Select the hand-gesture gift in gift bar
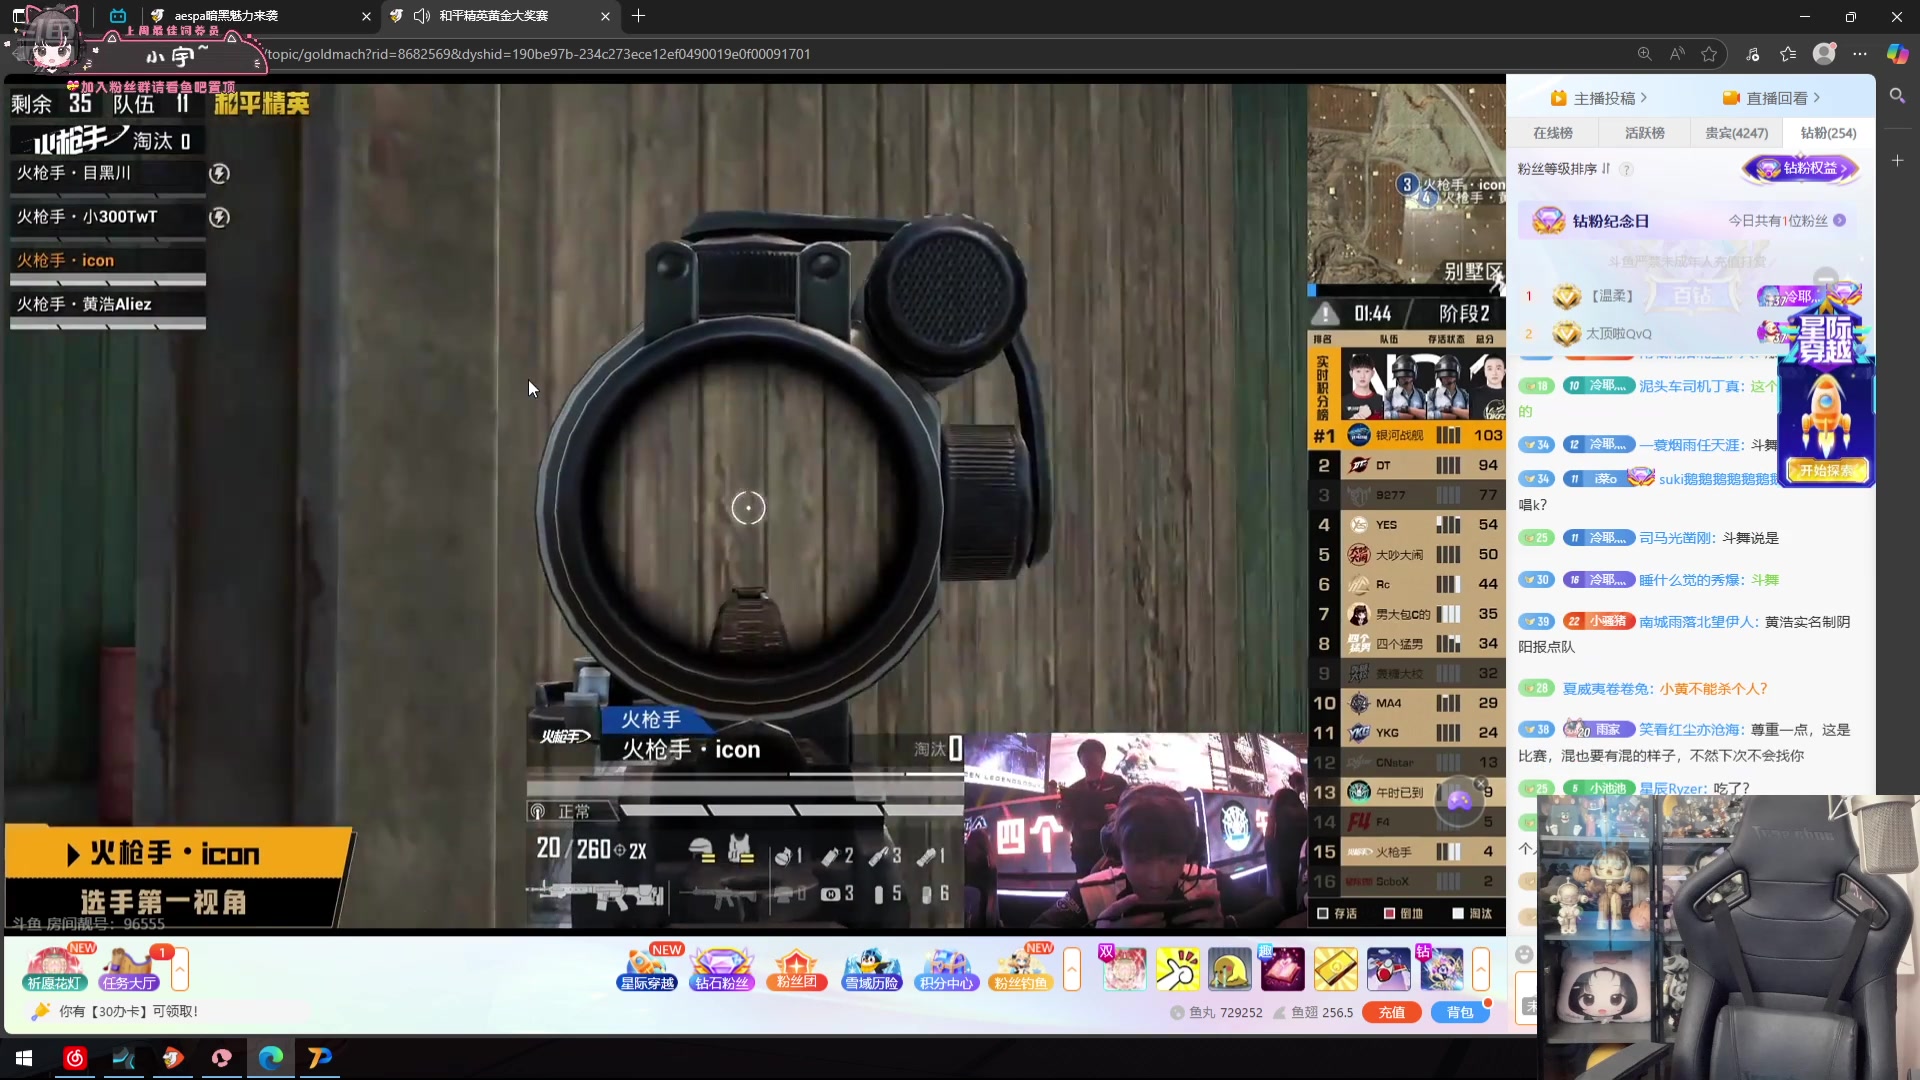Viewport: 1920px width, 1080px height. (x=1177, y=969)
